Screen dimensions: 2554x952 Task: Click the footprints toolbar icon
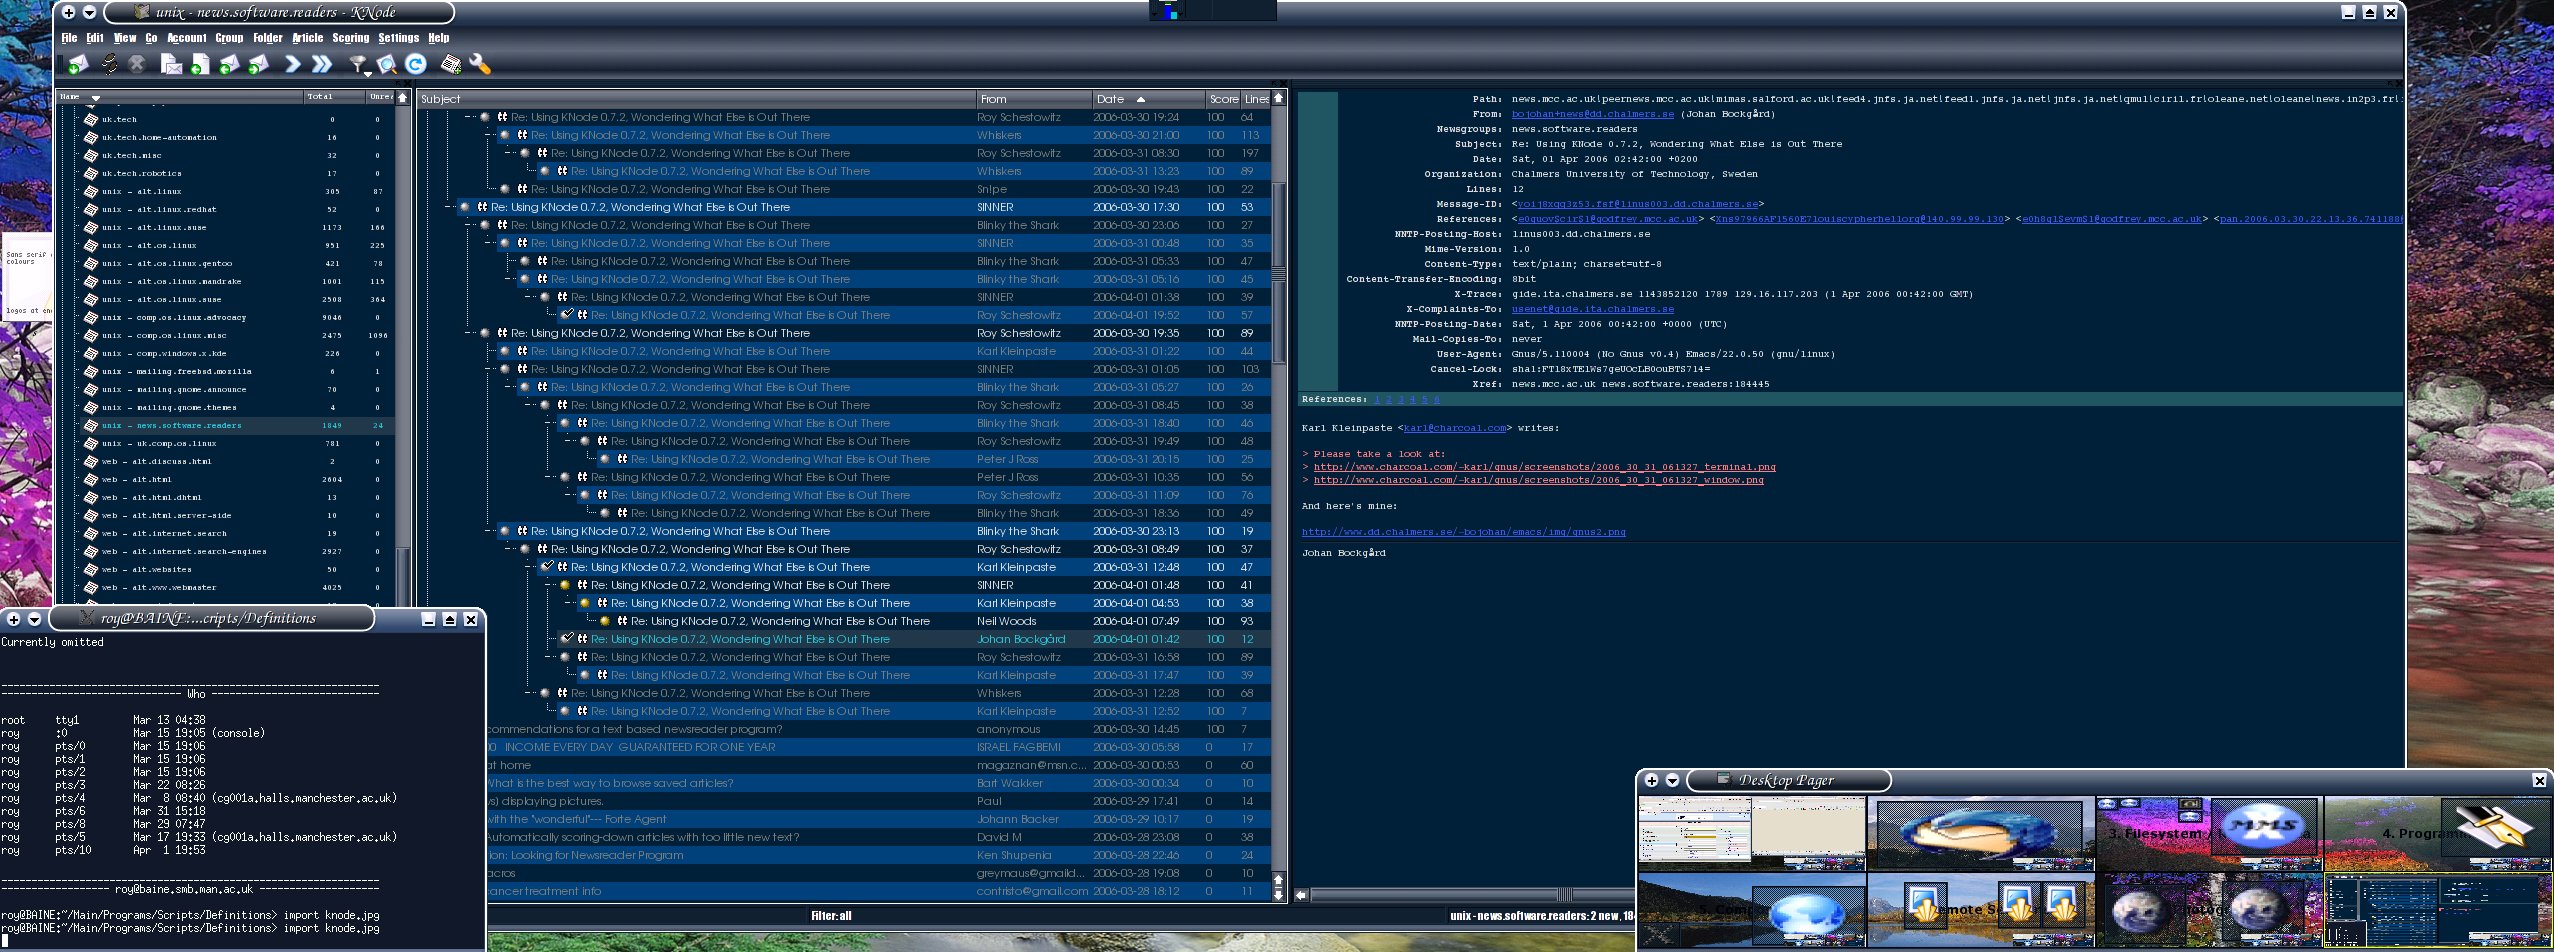pyautogui.click(x=109, y=65)
